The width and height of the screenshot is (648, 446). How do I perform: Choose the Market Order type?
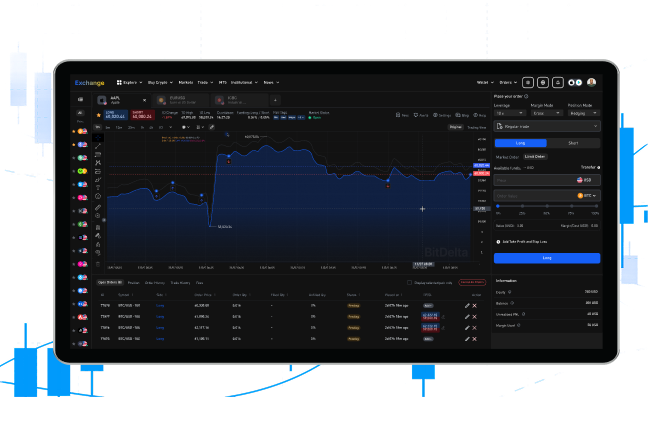507,157
